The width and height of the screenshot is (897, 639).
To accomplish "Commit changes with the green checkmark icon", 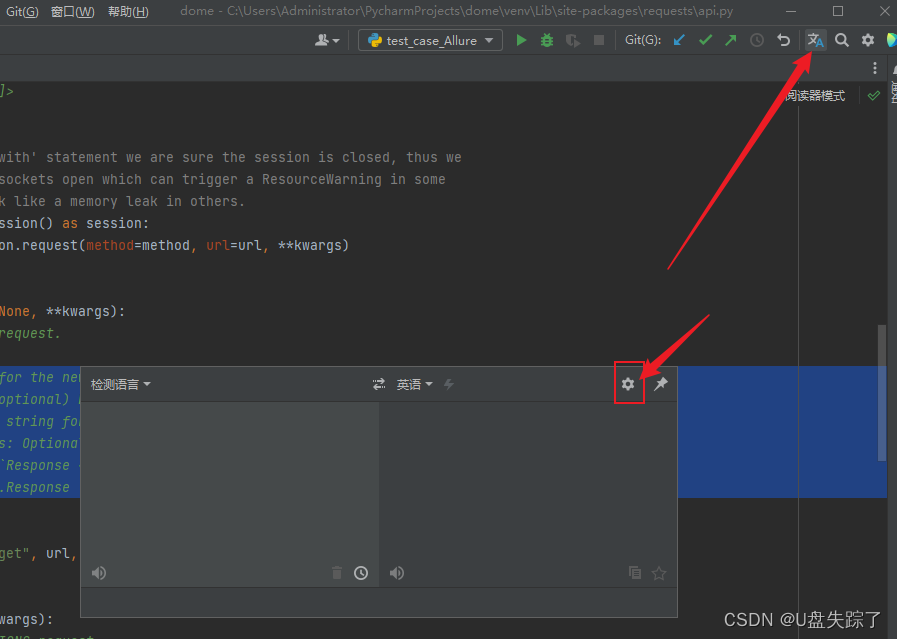I will 703,40.
